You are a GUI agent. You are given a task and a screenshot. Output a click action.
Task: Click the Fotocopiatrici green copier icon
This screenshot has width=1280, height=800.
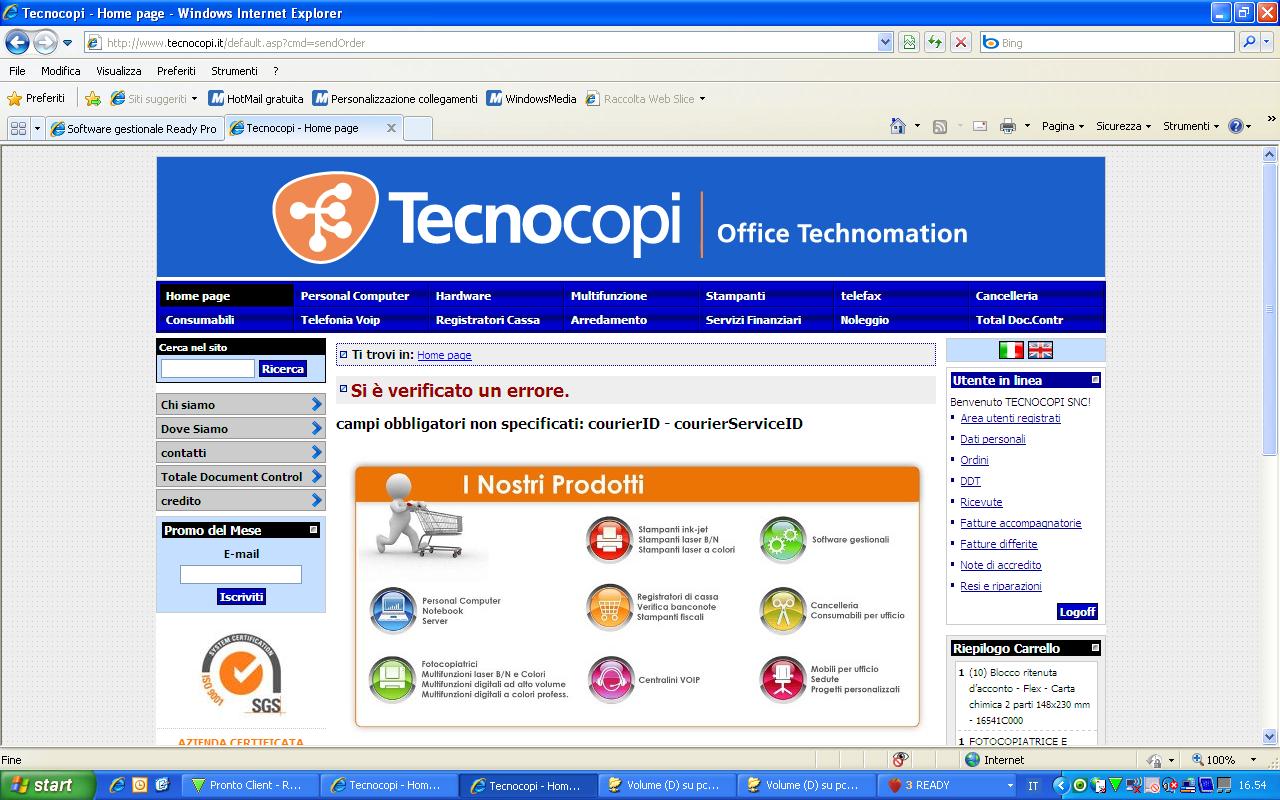[392, 680]
